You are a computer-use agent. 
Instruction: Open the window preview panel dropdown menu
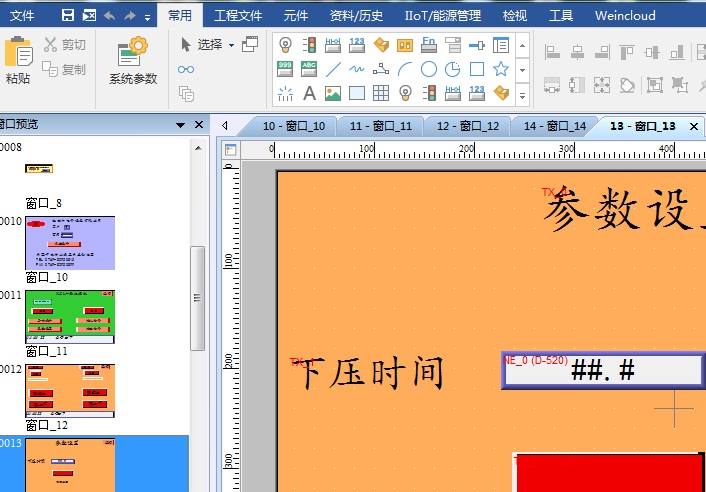click(181, 125)
